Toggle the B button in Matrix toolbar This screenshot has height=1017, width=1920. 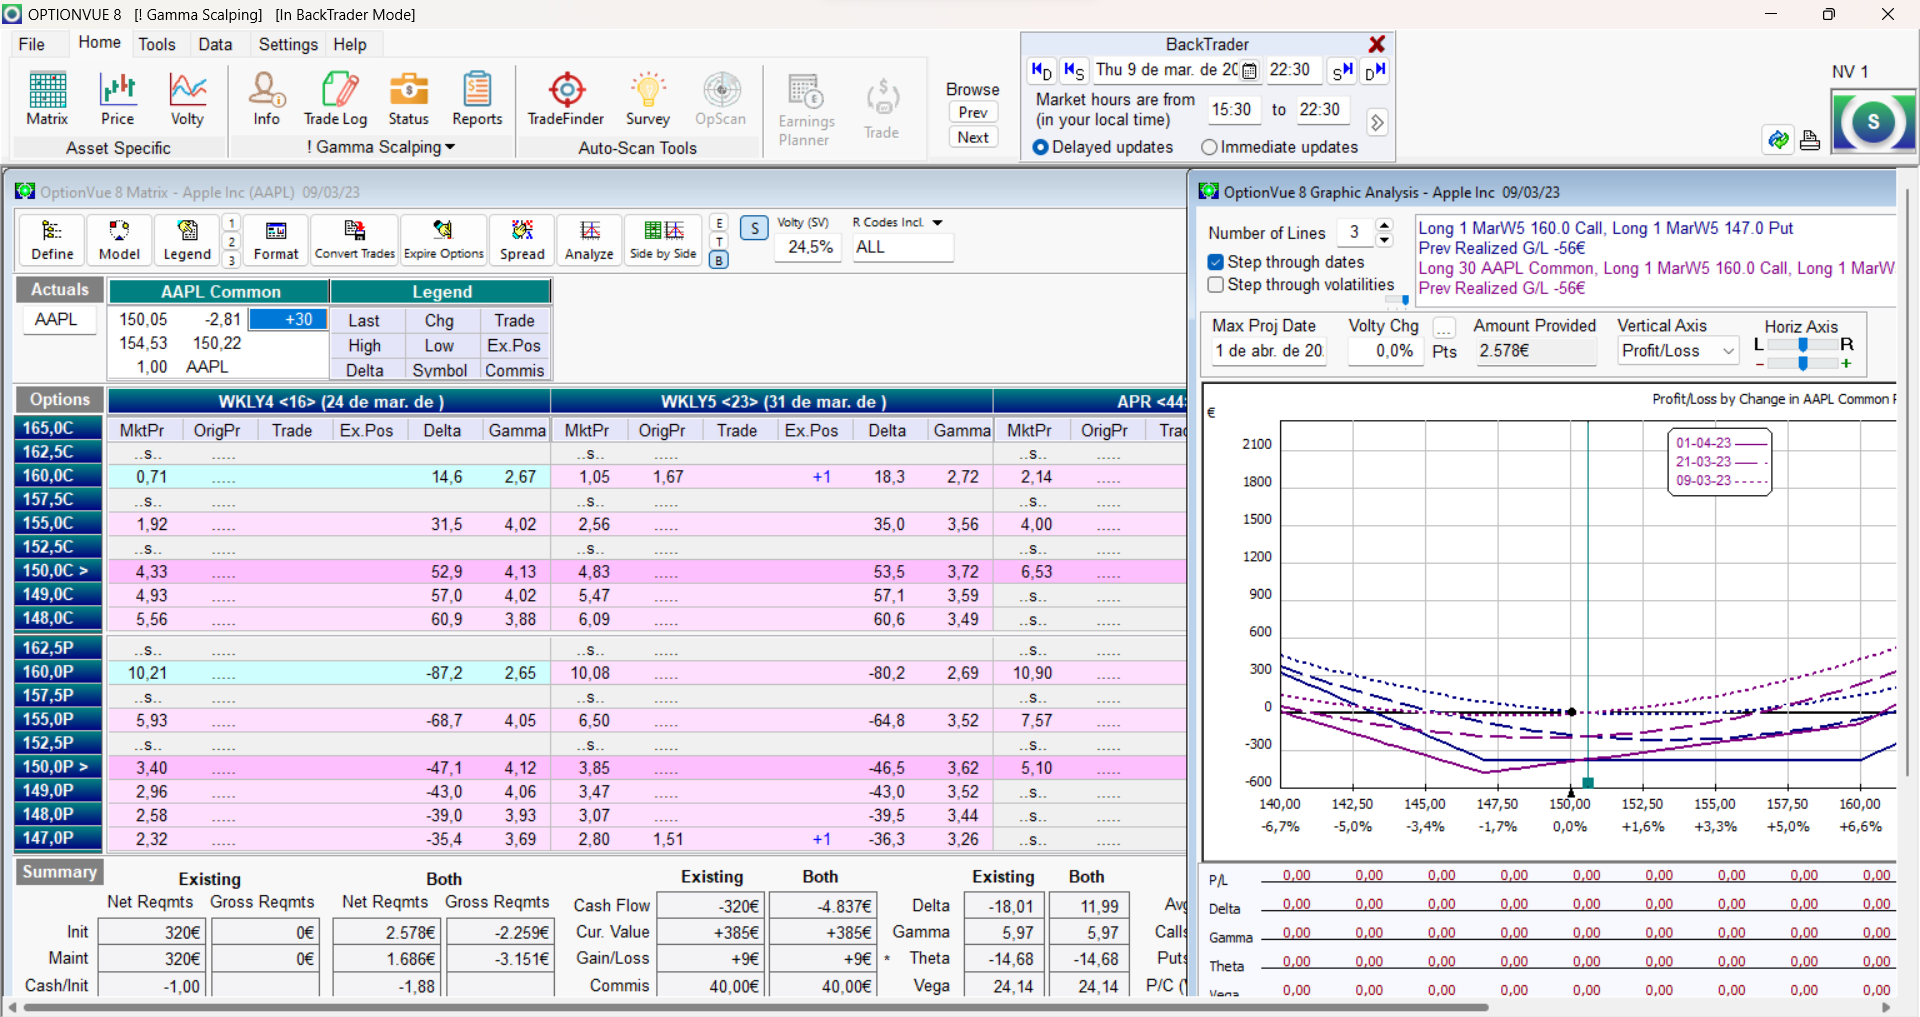tap(719, 260)
